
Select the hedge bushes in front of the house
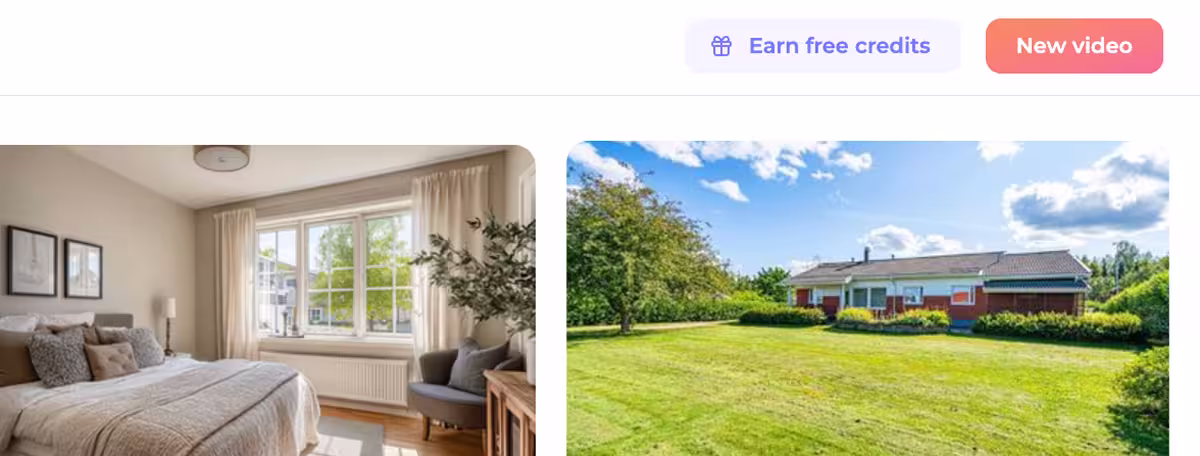(1056, 325)
